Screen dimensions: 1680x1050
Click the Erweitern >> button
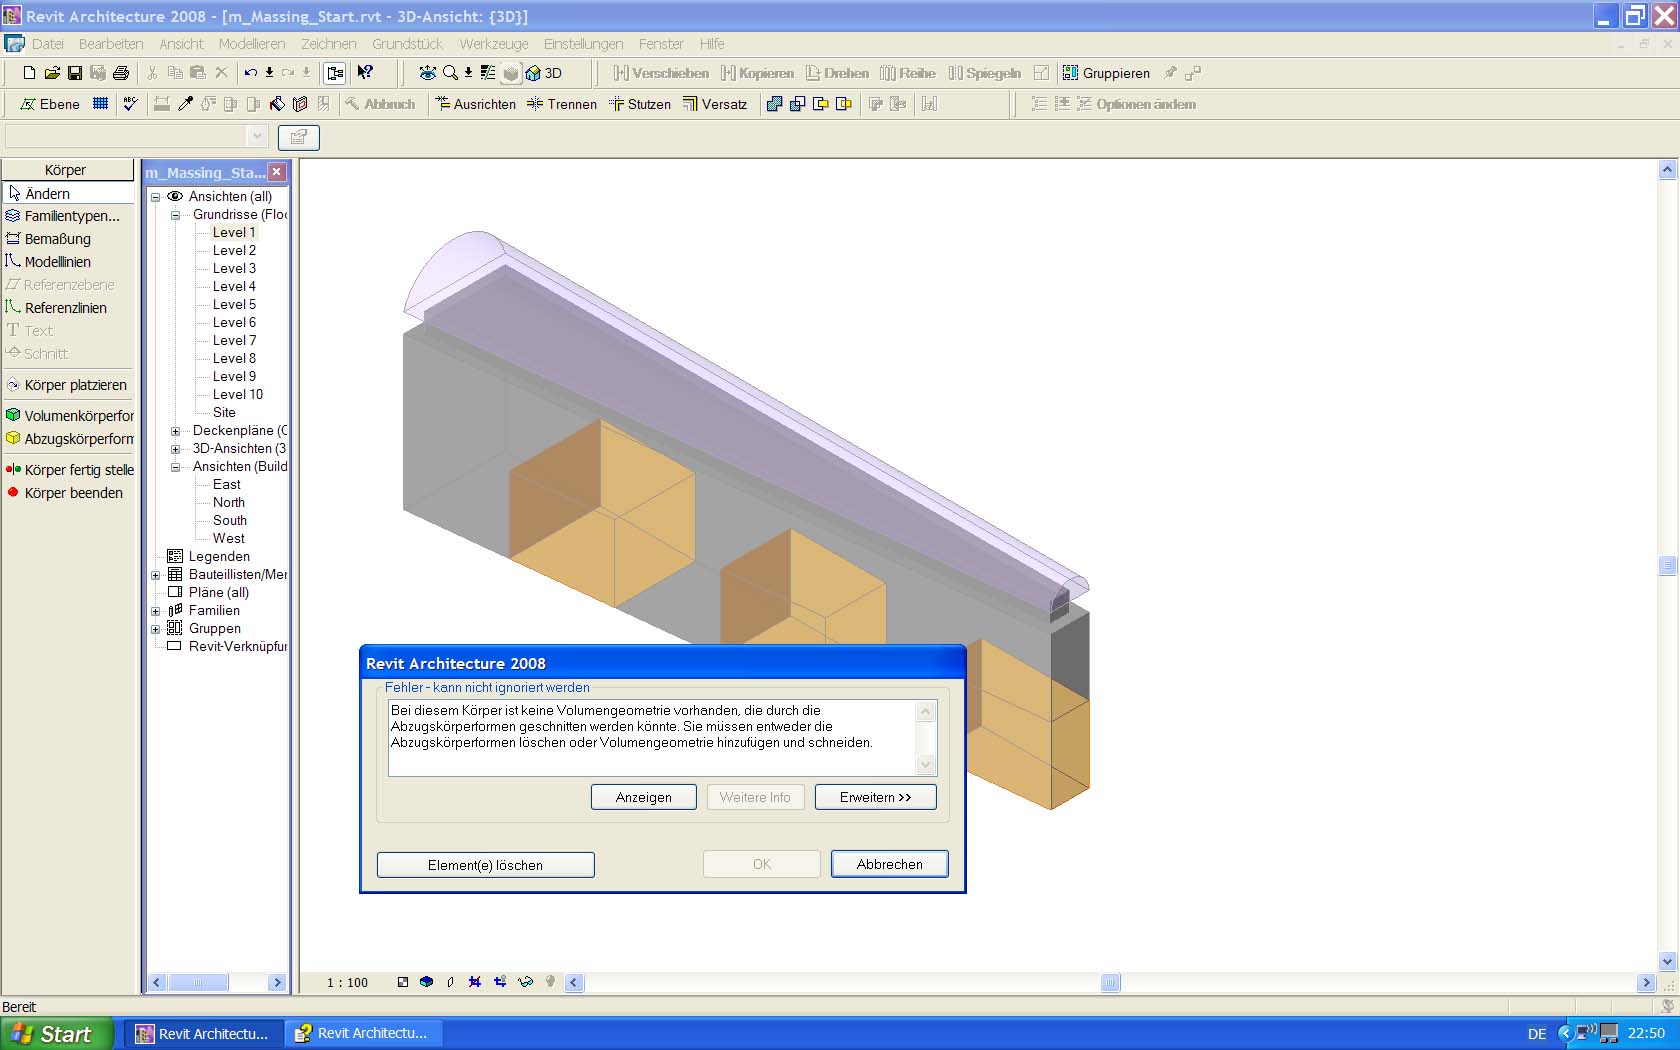pos(876,797)
